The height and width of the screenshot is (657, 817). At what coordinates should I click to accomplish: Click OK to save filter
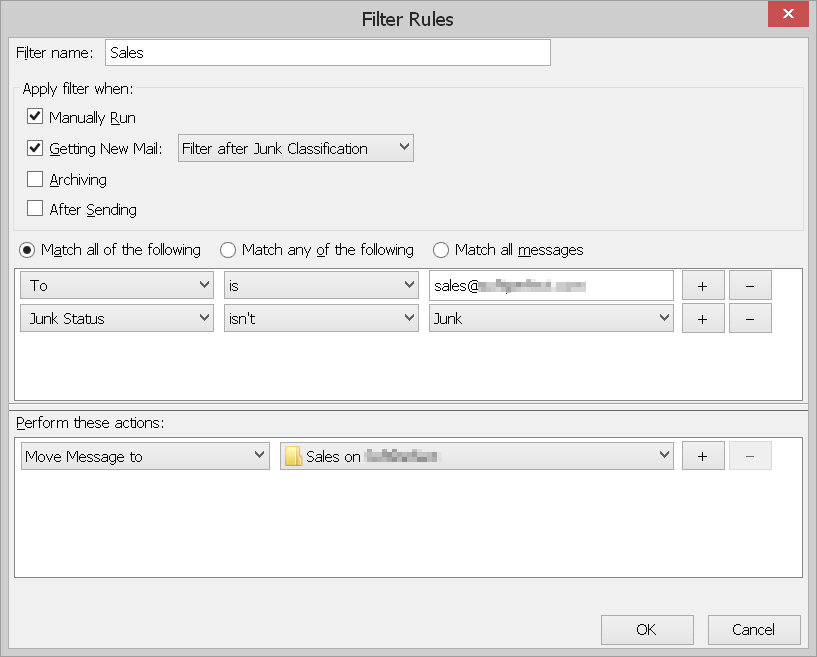(x=647, y=630)
